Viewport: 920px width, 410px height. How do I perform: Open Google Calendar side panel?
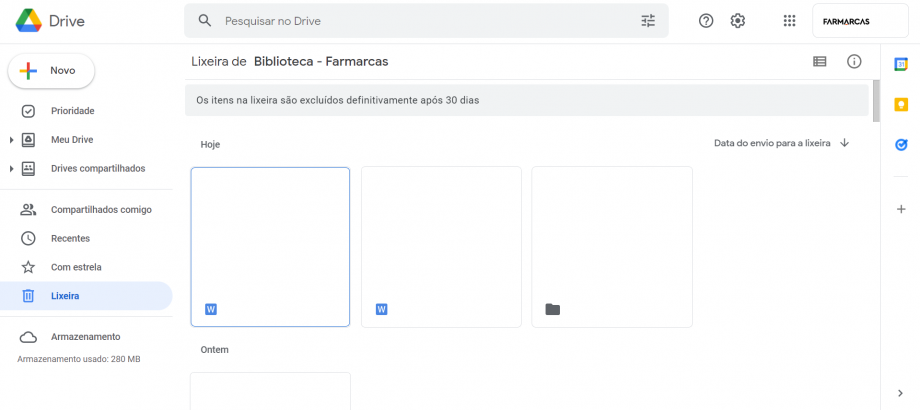900,65
